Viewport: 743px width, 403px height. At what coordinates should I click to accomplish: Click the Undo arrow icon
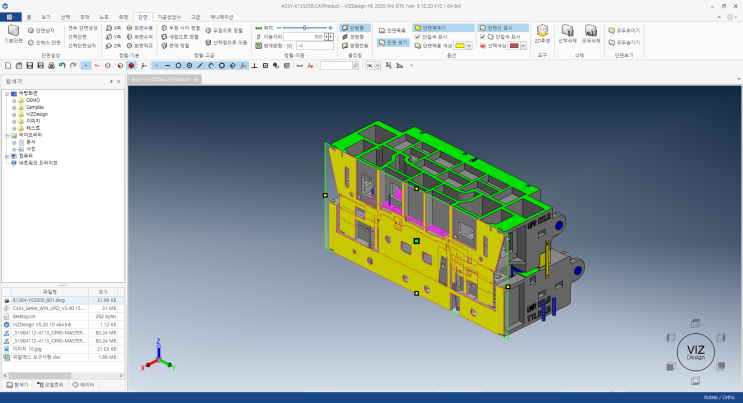(x=62, y=66)
